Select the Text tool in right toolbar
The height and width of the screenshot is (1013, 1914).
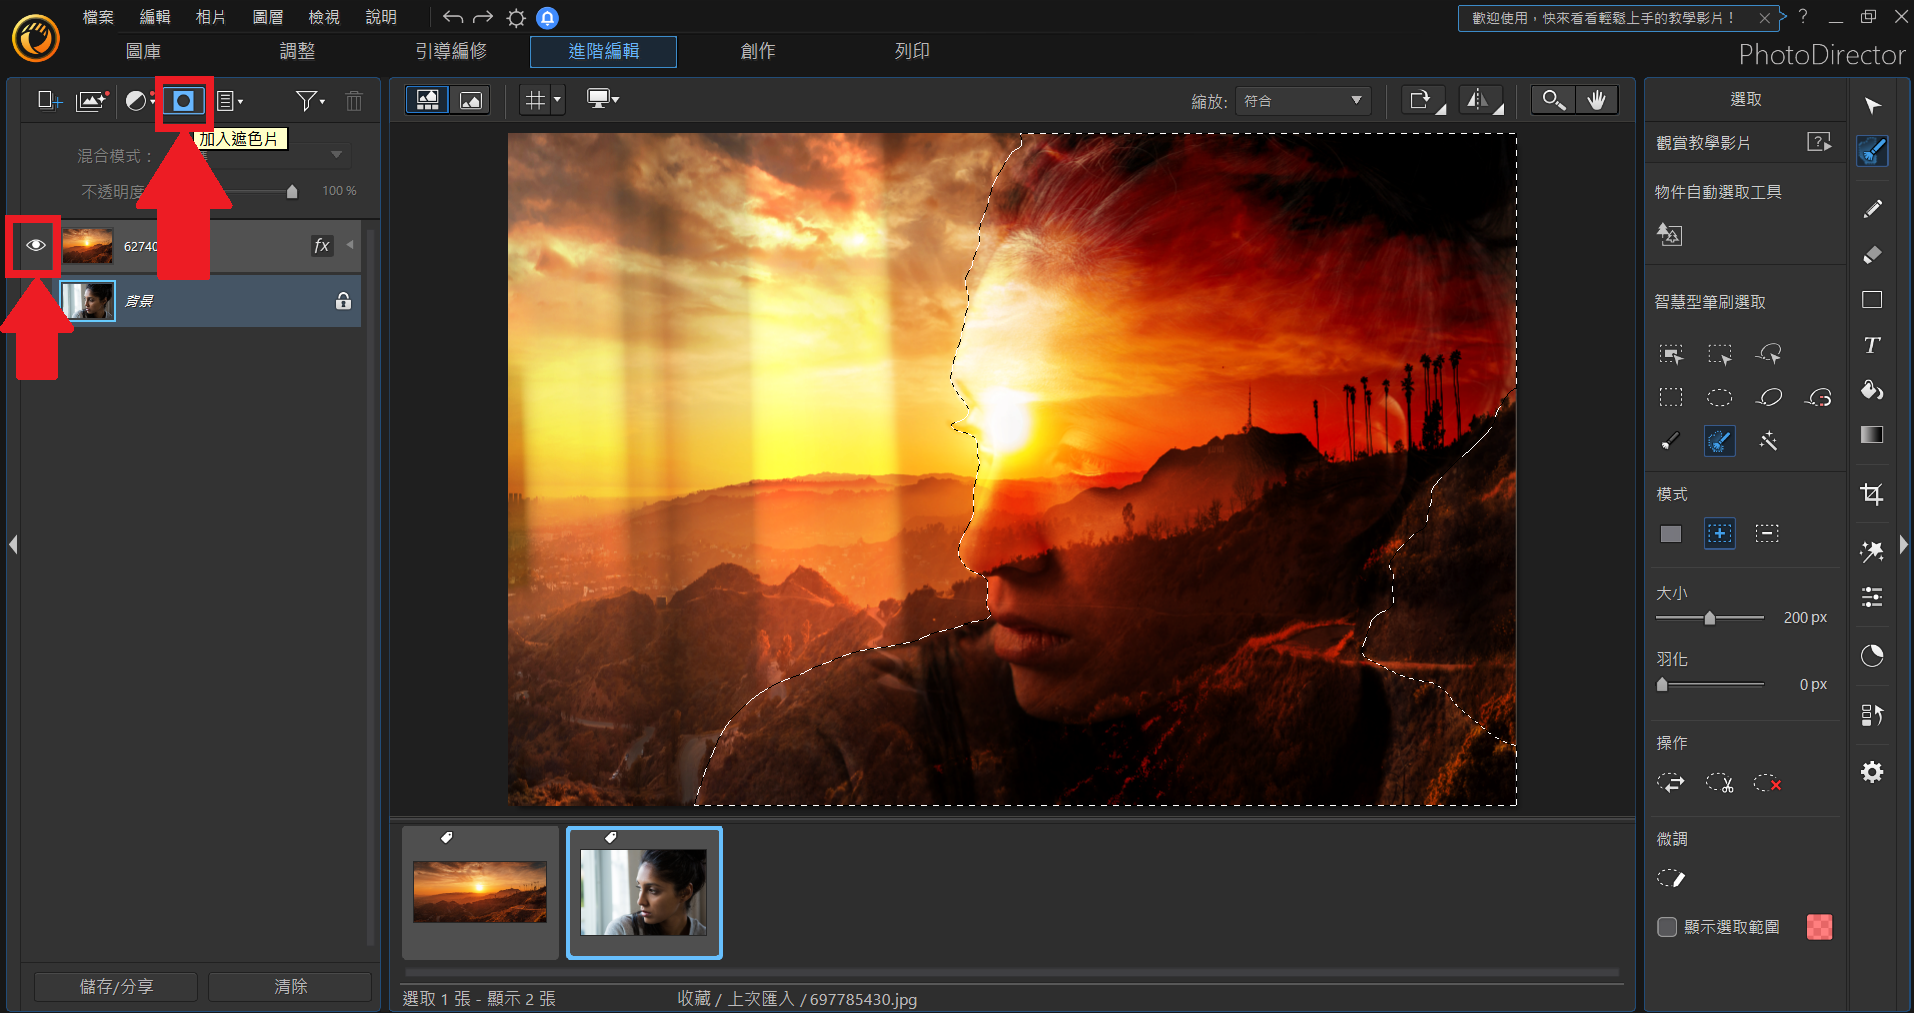point(1872,345)
